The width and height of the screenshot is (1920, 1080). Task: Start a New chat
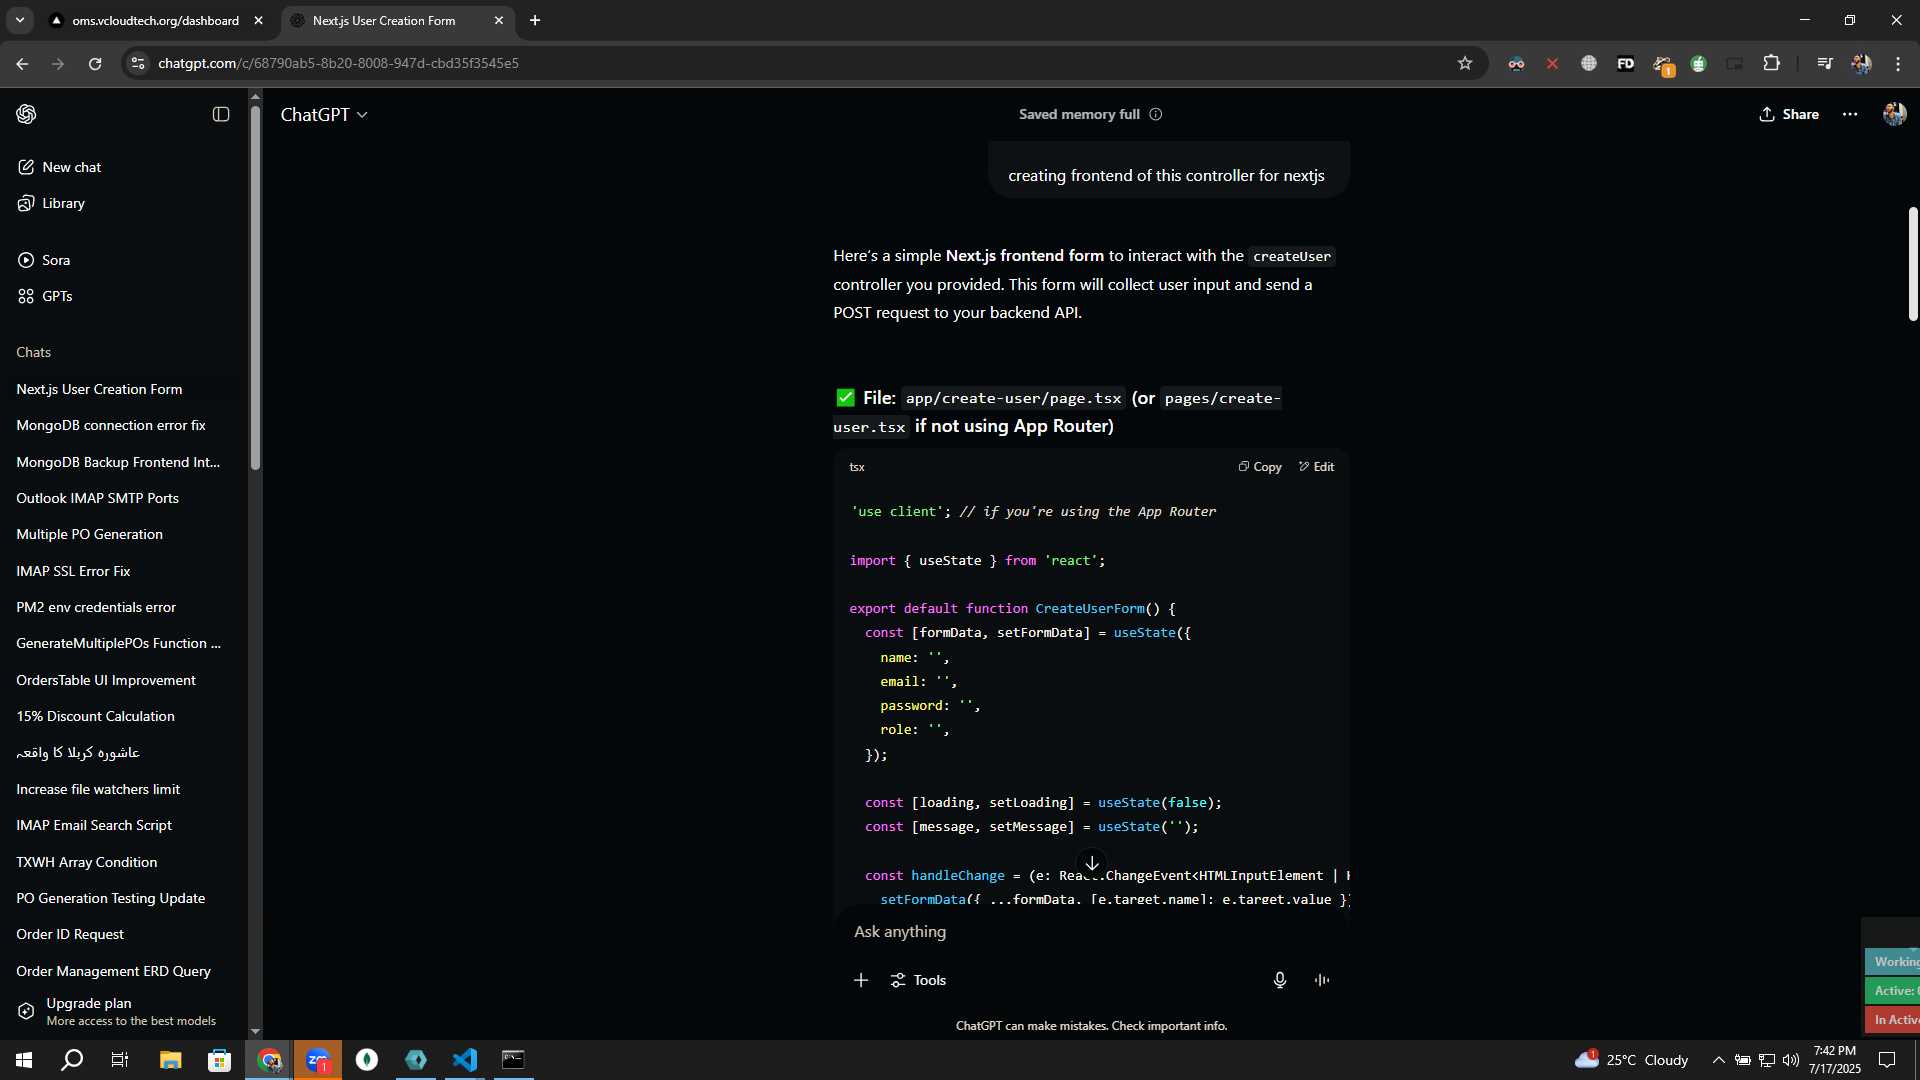pos(59,167)
